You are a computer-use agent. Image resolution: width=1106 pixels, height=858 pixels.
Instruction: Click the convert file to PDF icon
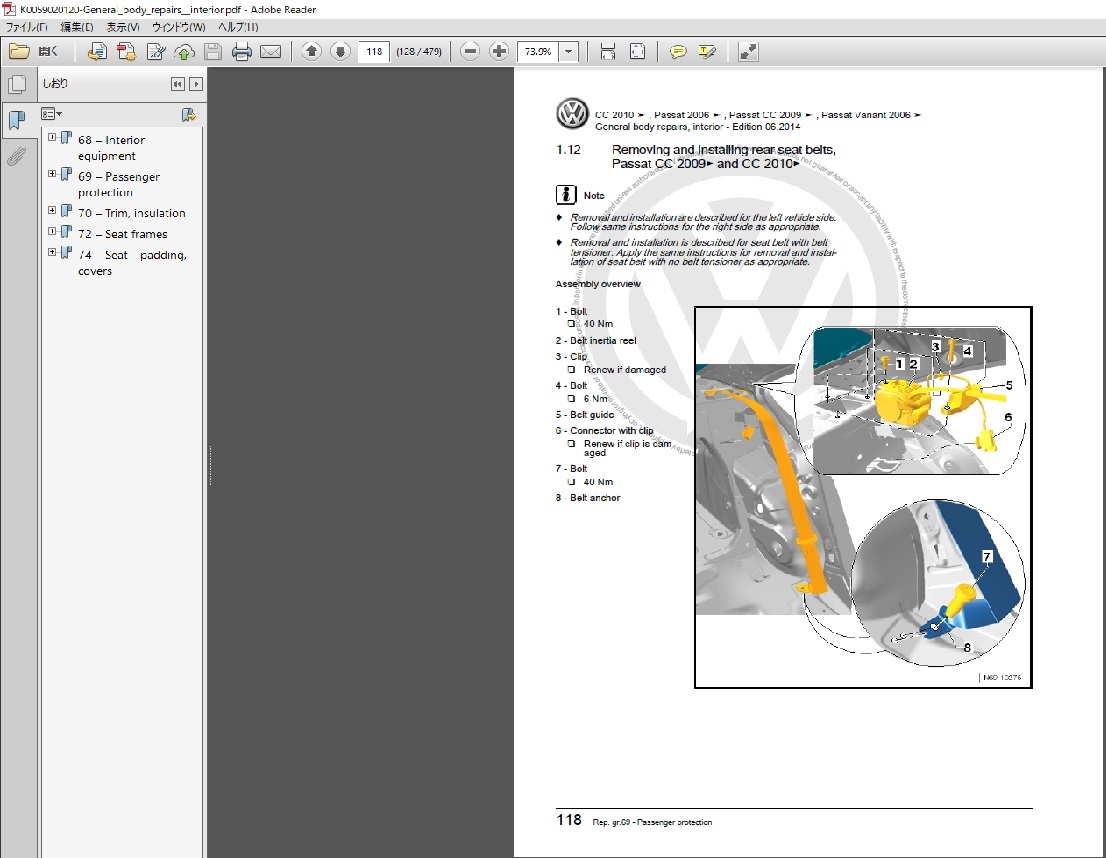point(97,52)
